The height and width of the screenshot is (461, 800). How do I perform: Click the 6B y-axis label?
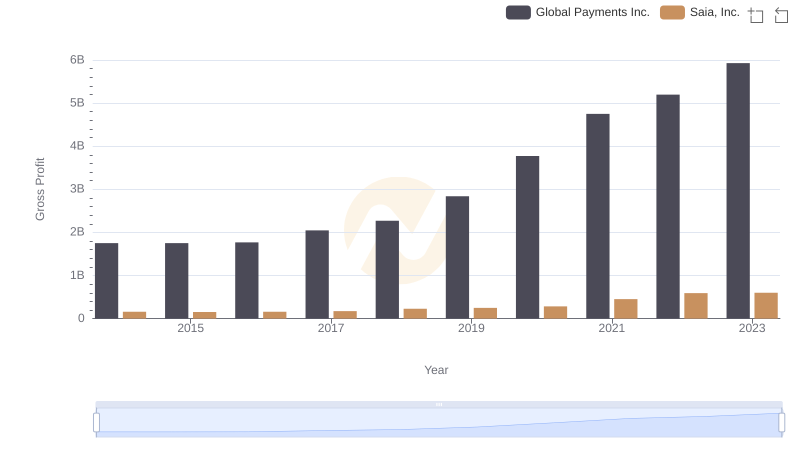pos(77,60)
